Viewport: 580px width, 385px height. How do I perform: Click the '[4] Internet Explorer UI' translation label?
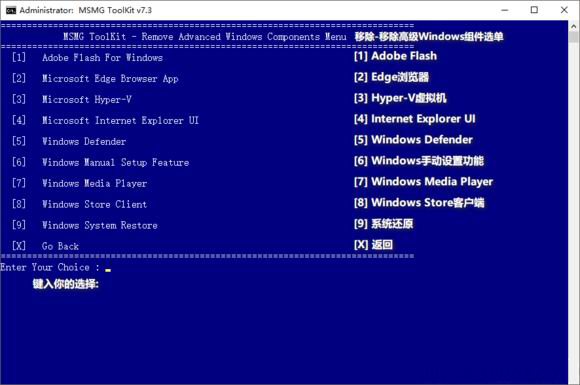(414, 119)
